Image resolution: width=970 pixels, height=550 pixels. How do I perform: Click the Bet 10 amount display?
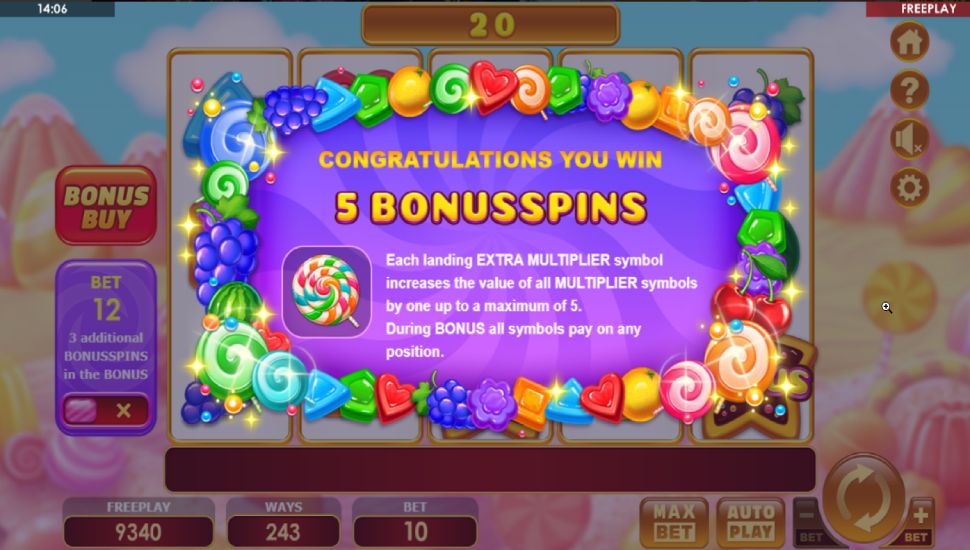[x=415, y=531]
